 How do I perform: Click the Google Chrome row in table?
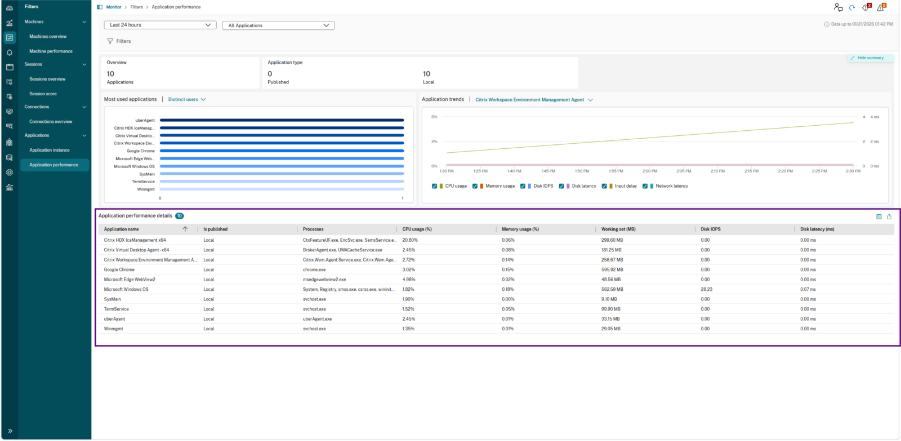click(495, 269)
